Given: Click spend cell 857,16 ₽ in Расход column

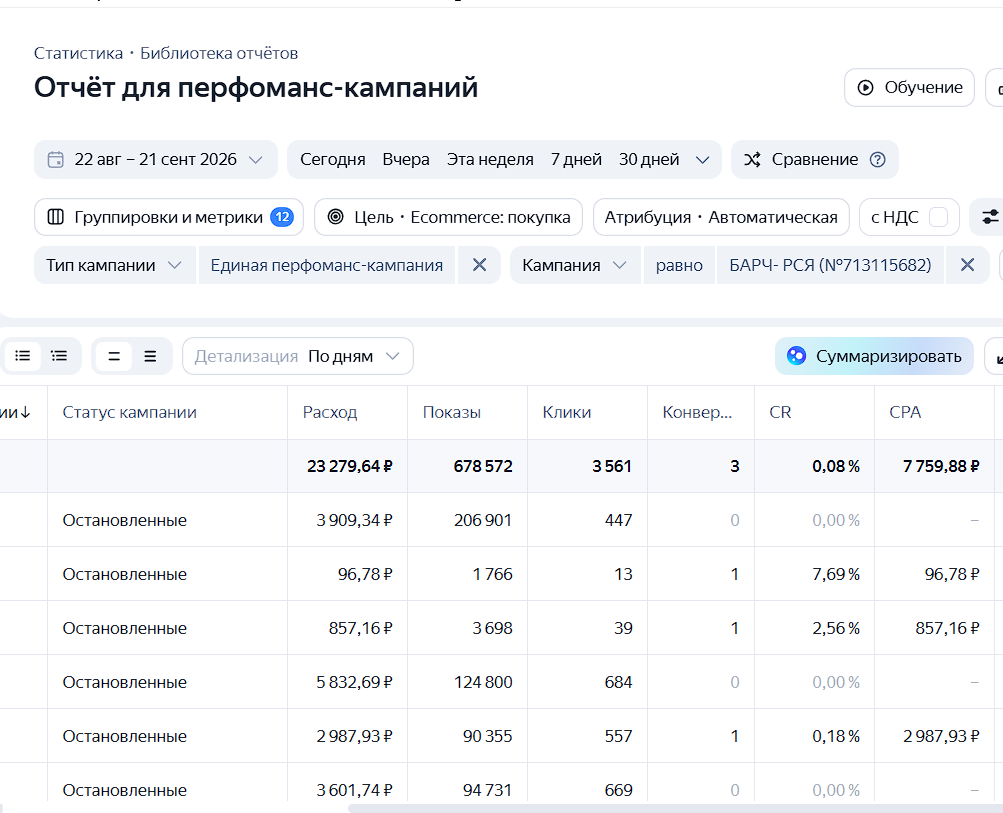Looking at the screenshot, I should [x=360, y=628].
